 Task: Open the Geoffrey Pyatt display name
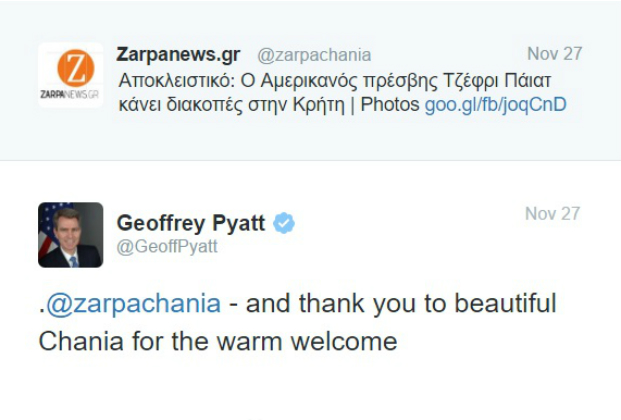coord(190,223)
